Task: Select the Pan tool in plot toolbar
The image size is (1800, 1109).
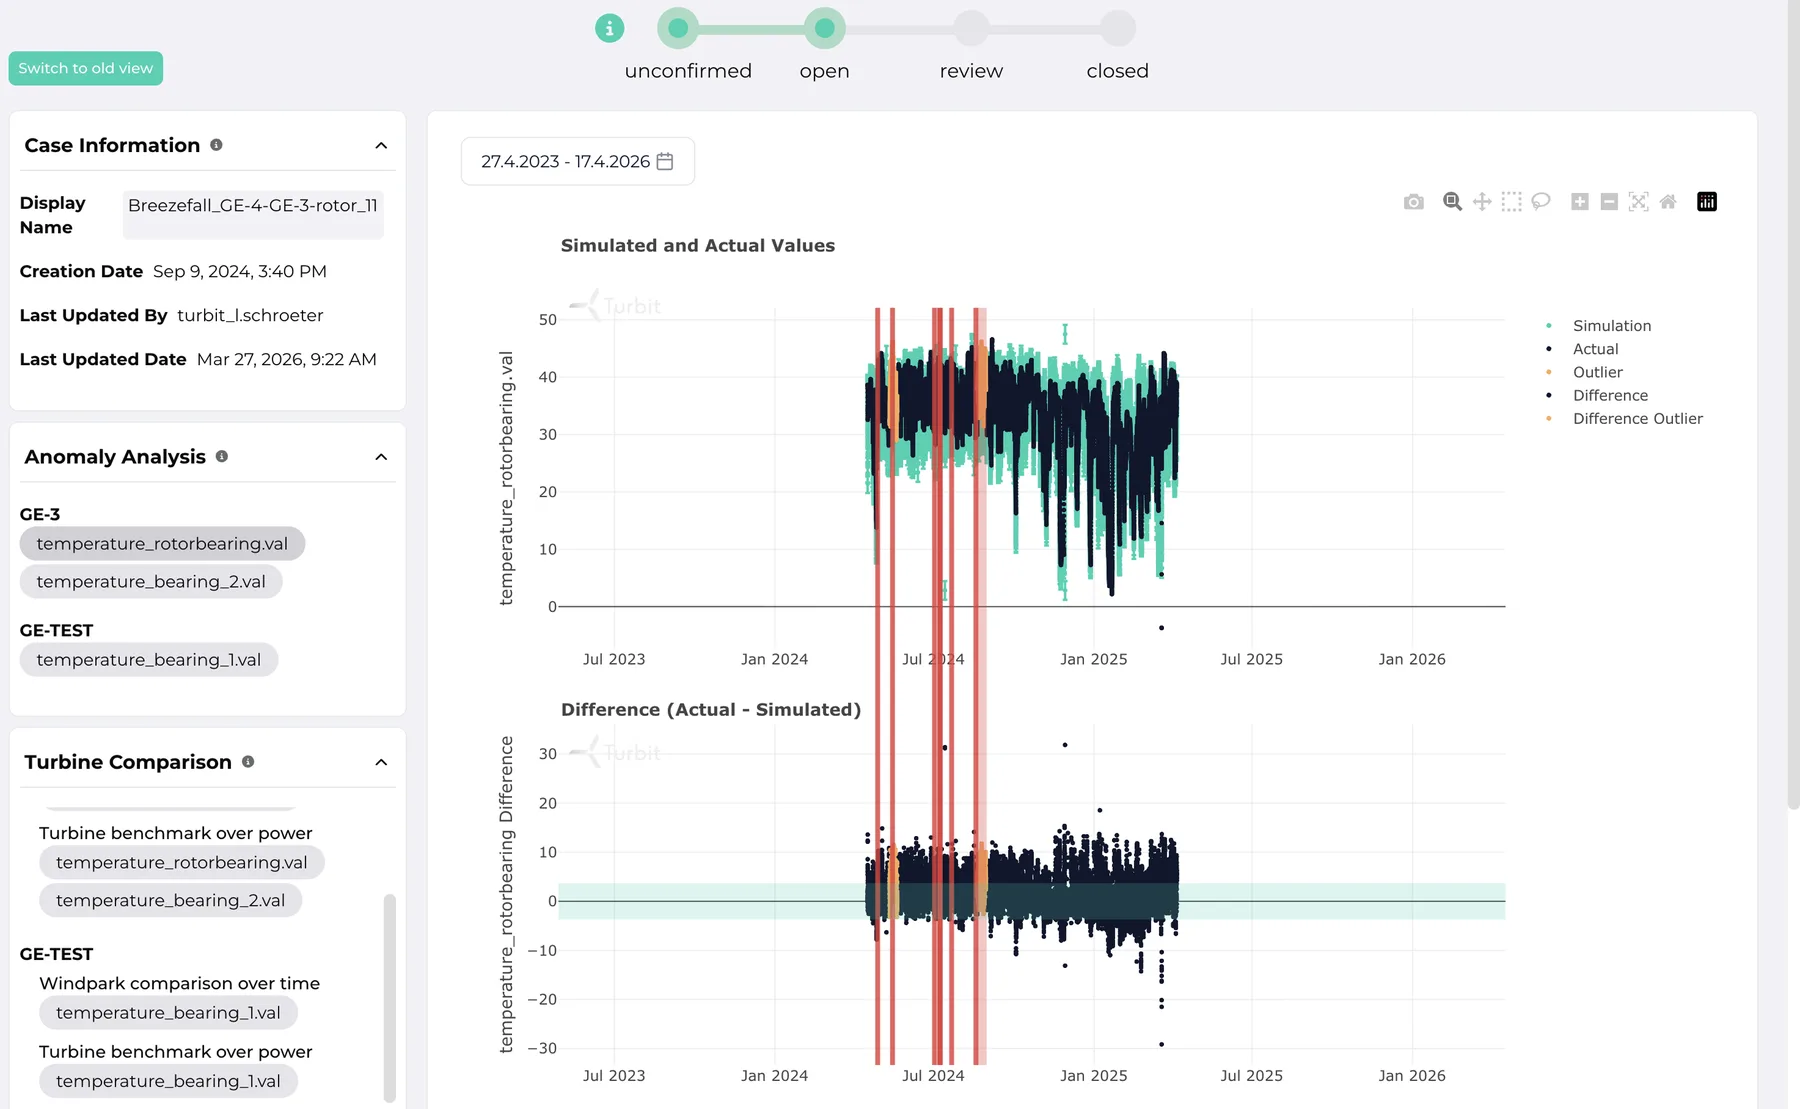Action: (1482, 202)
